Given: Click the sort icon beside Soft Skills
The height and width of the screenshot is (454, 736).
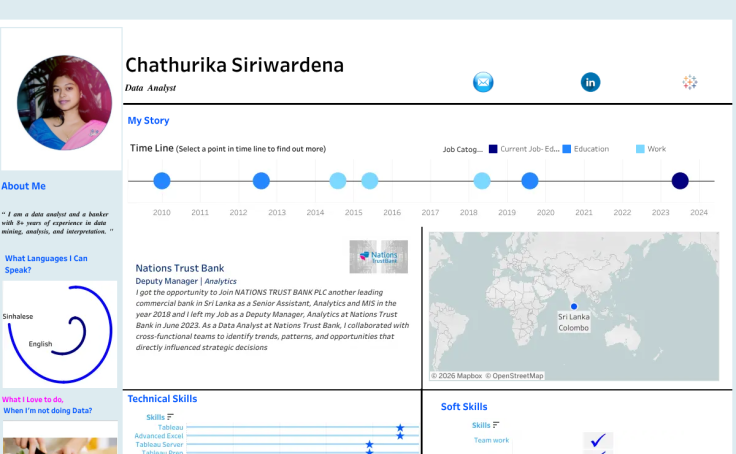Looking at the screenshot, I should tap(496, 424).
